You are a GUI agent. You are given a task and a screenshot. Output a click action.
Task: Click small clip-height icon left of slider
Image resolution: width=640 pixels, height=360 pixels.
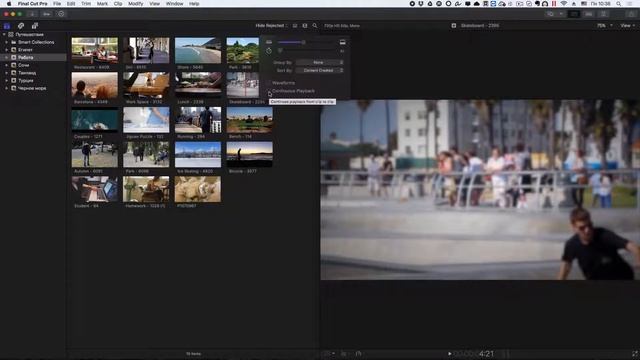(x=269, y=42)
